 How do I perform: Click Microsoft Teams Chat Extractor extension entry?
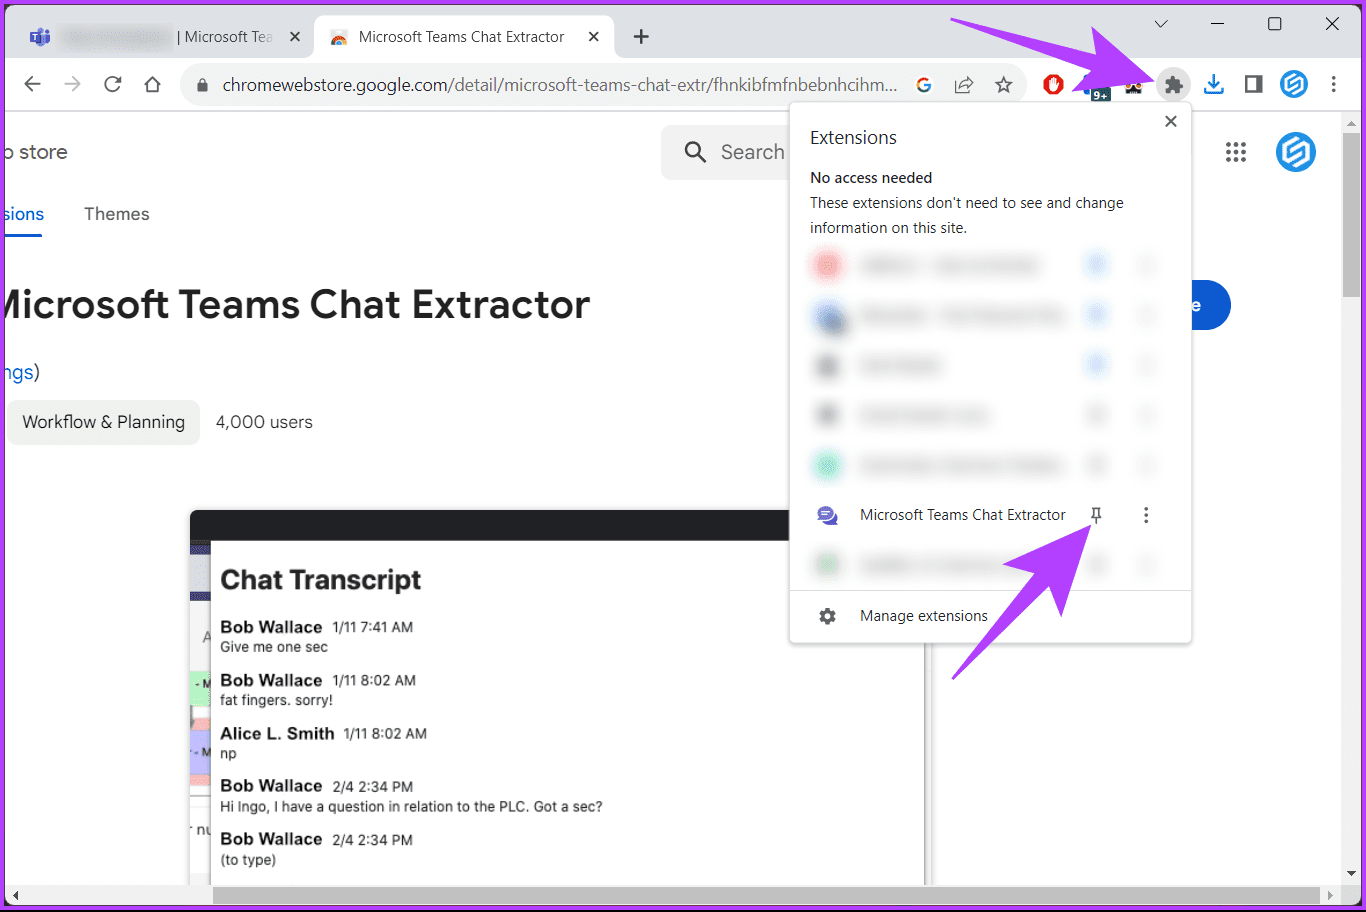click(x=963, y=515)
